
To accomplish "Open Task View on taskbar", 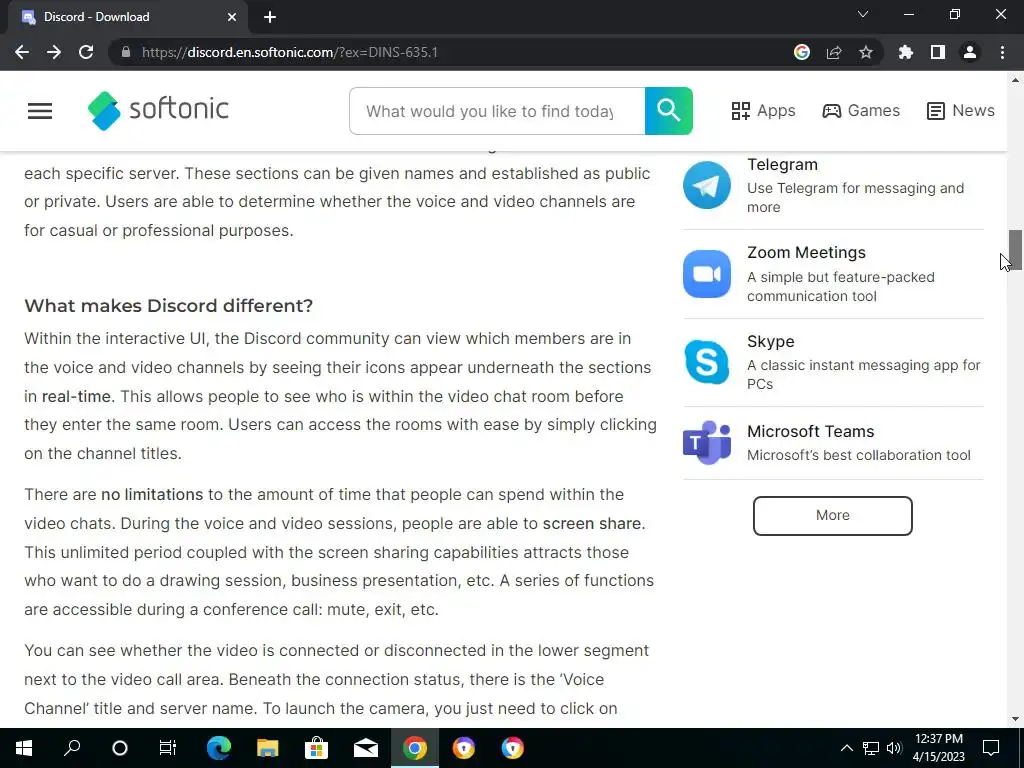I will point(168,748).
